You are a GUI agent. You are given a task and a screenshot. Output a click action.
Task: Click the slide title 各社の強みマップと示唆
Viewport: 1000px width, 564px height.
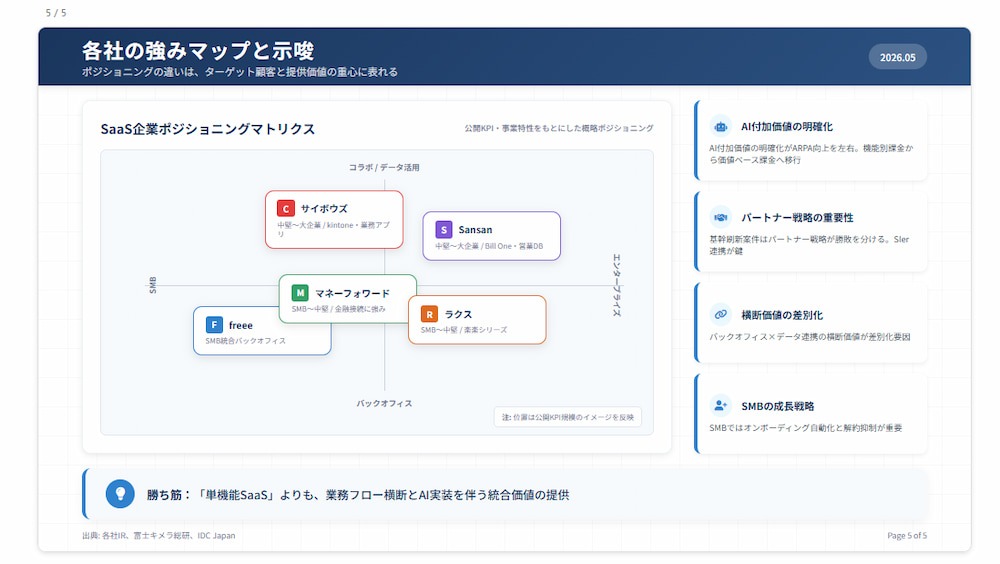click(x=198, y=50)
